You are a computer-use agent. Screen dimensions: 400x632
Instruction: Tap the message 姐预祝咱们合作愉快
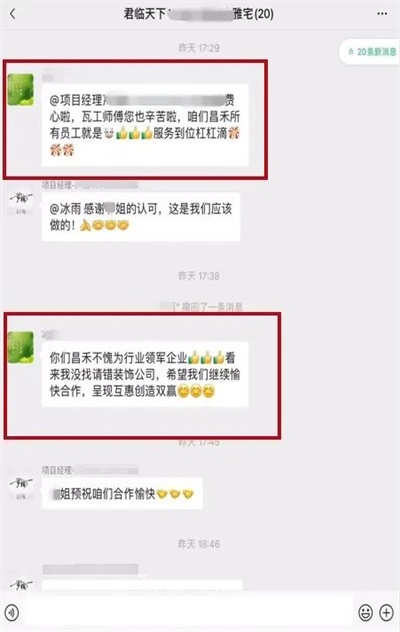pos(122,494)
